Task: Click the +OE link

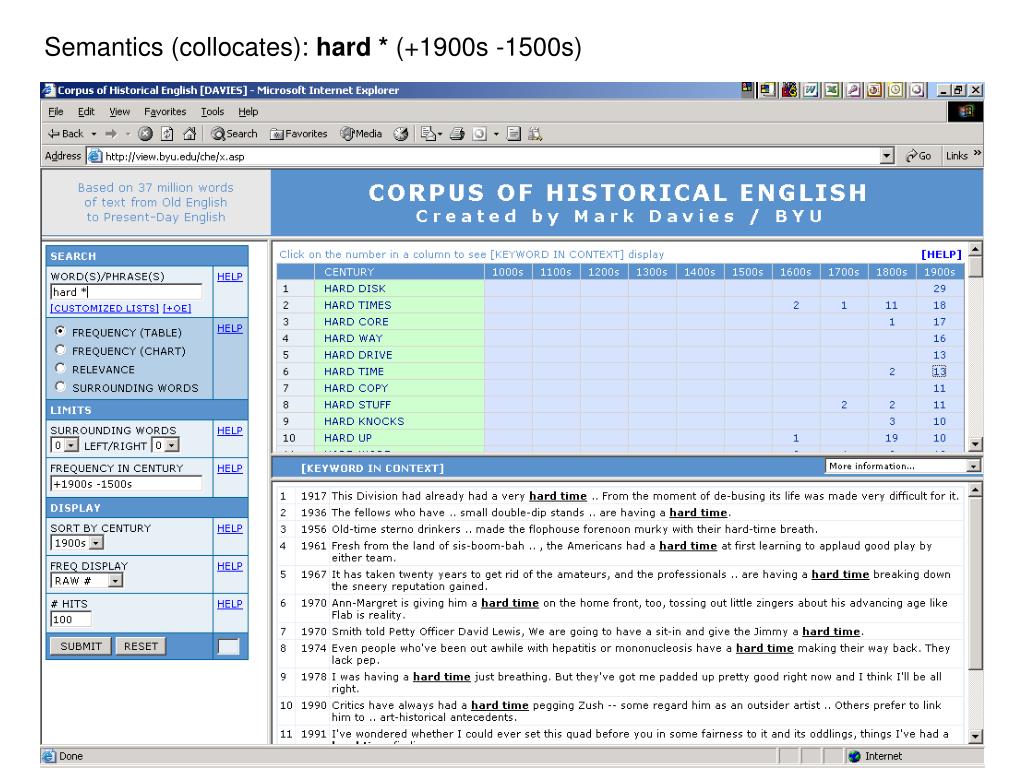Action: click(x=177, y=308)
